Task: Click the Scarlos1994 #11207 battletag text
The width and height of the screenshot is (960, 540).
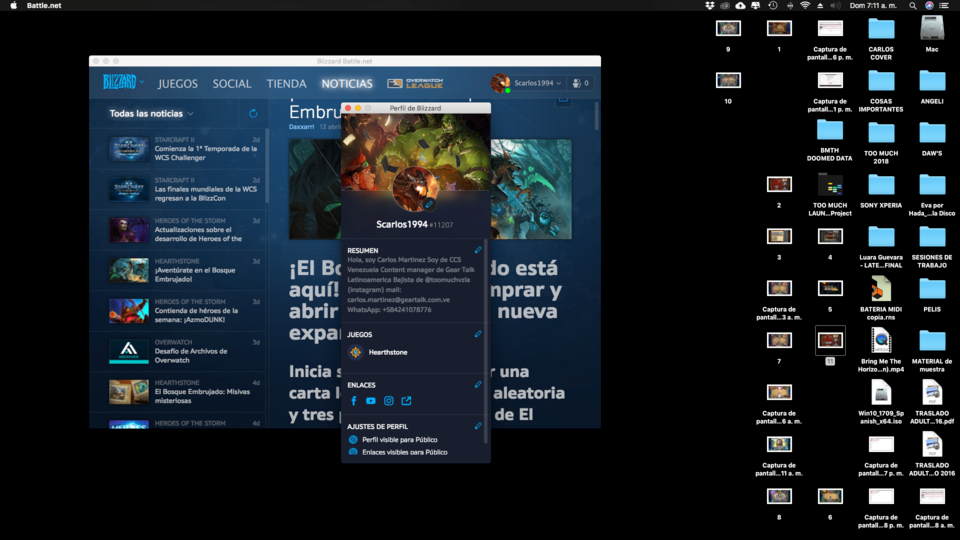Action: [x=414, y=225]
